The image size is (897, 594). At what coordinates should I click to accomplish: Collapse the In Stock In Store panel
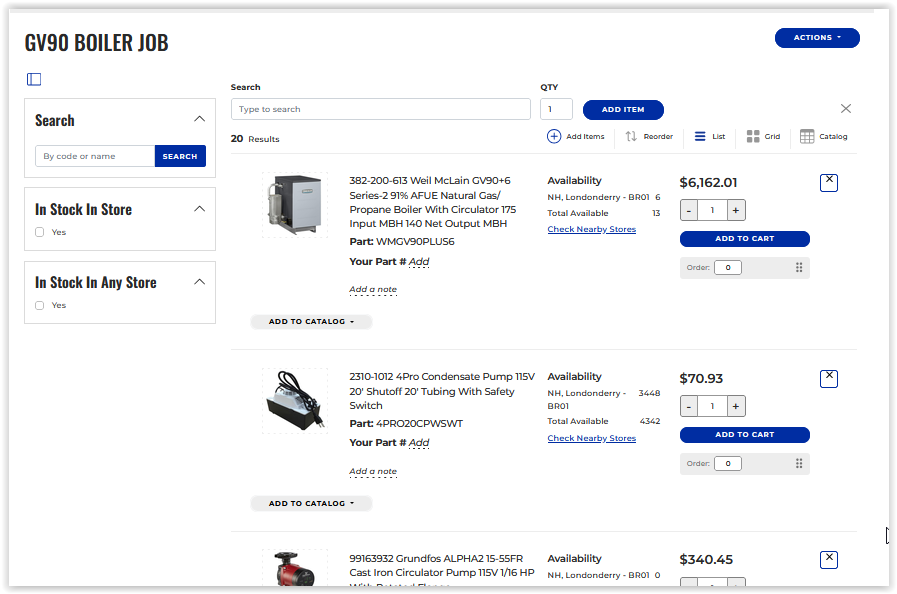coord(199,208)
